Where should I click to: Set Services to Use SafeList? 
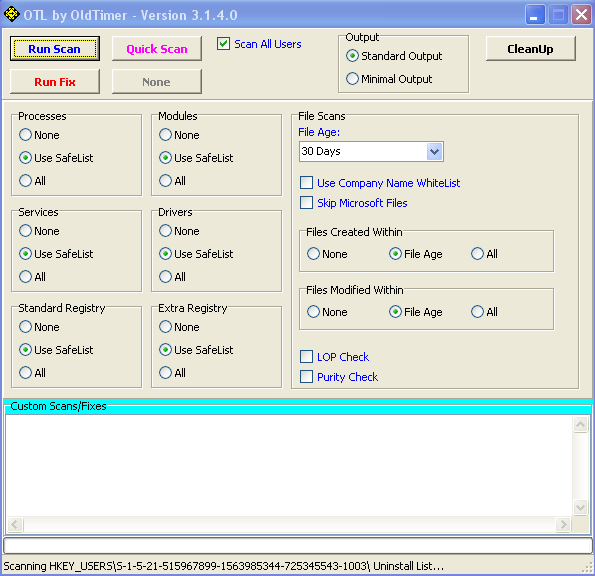(25, 253)
